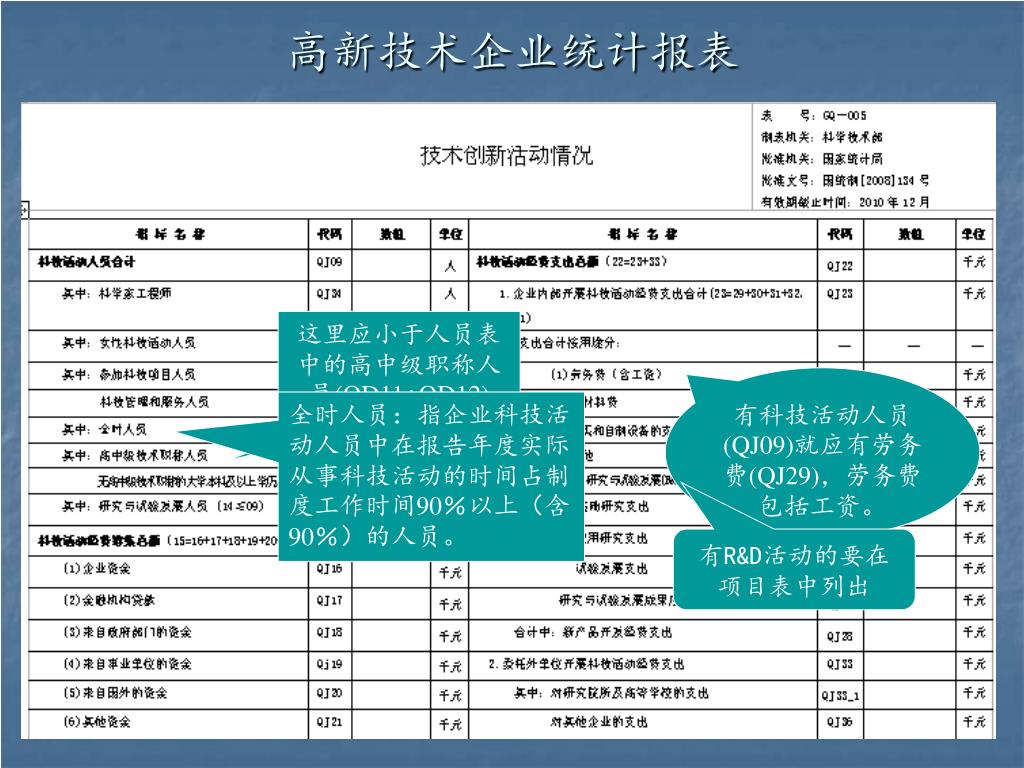Click code cell QJ09
The image size is (1024, 768).
(x=330, y=262)
